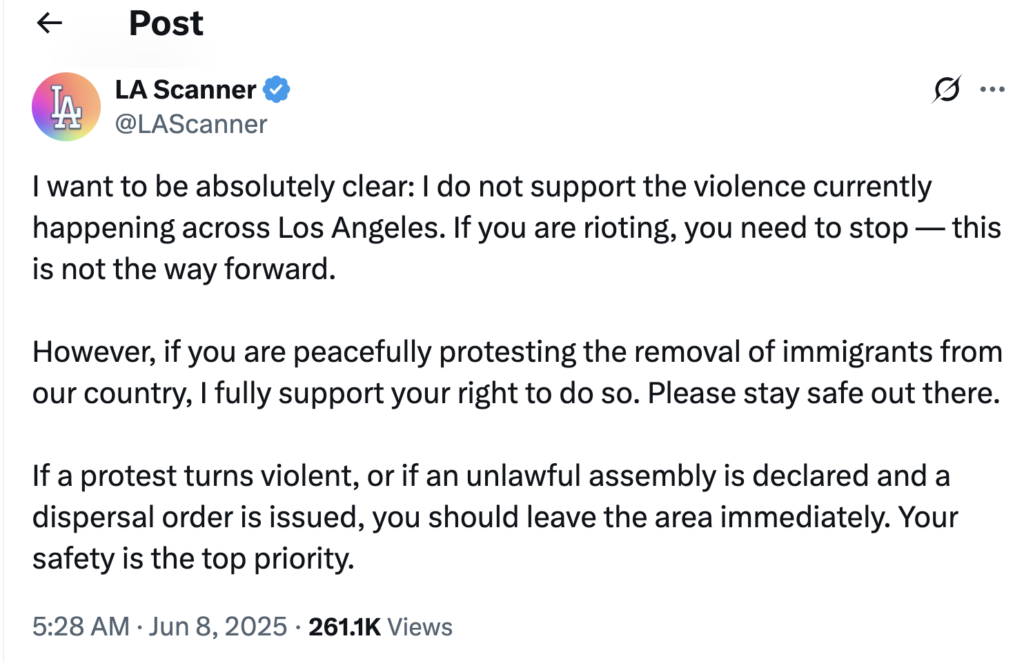Go back using the left arrow
The image size is (1024, 663).
point(50,24)
